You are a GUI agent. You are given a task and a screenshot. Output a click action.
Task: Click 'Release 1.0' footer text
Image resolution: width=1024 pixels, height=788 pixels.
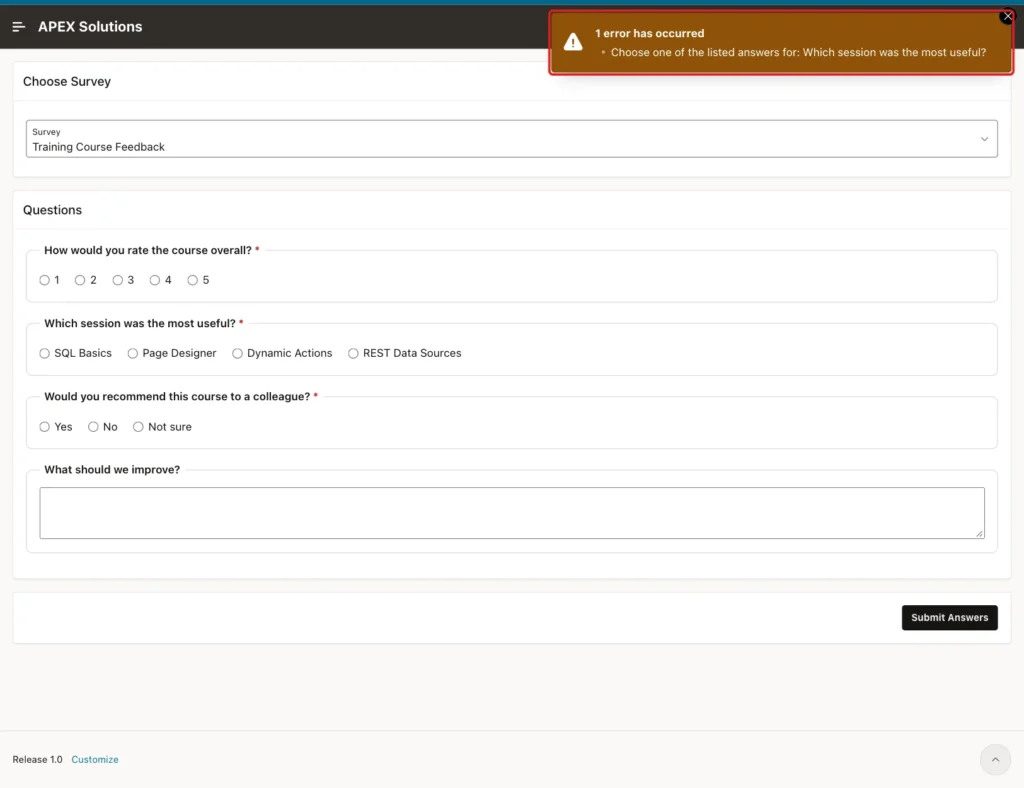(37, 759)
